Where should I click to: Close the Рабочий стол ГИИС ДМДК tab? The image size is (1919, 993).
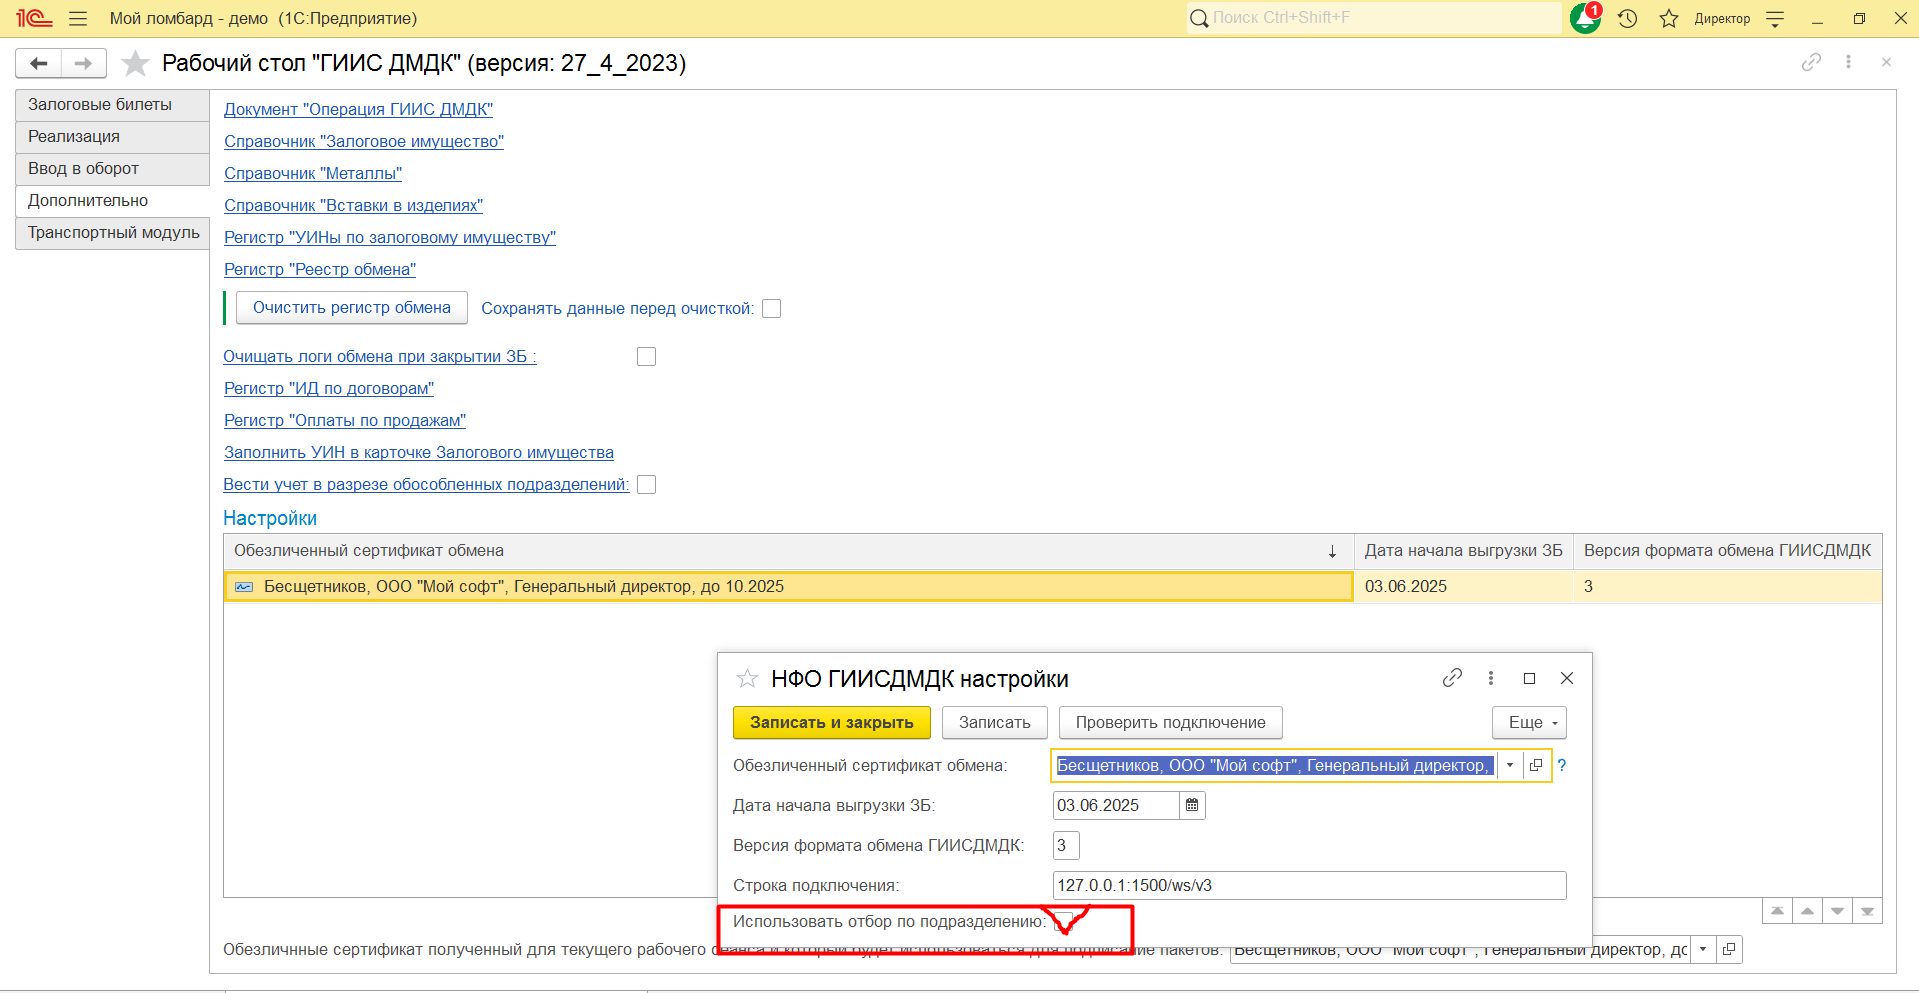tap(1886, 62)
